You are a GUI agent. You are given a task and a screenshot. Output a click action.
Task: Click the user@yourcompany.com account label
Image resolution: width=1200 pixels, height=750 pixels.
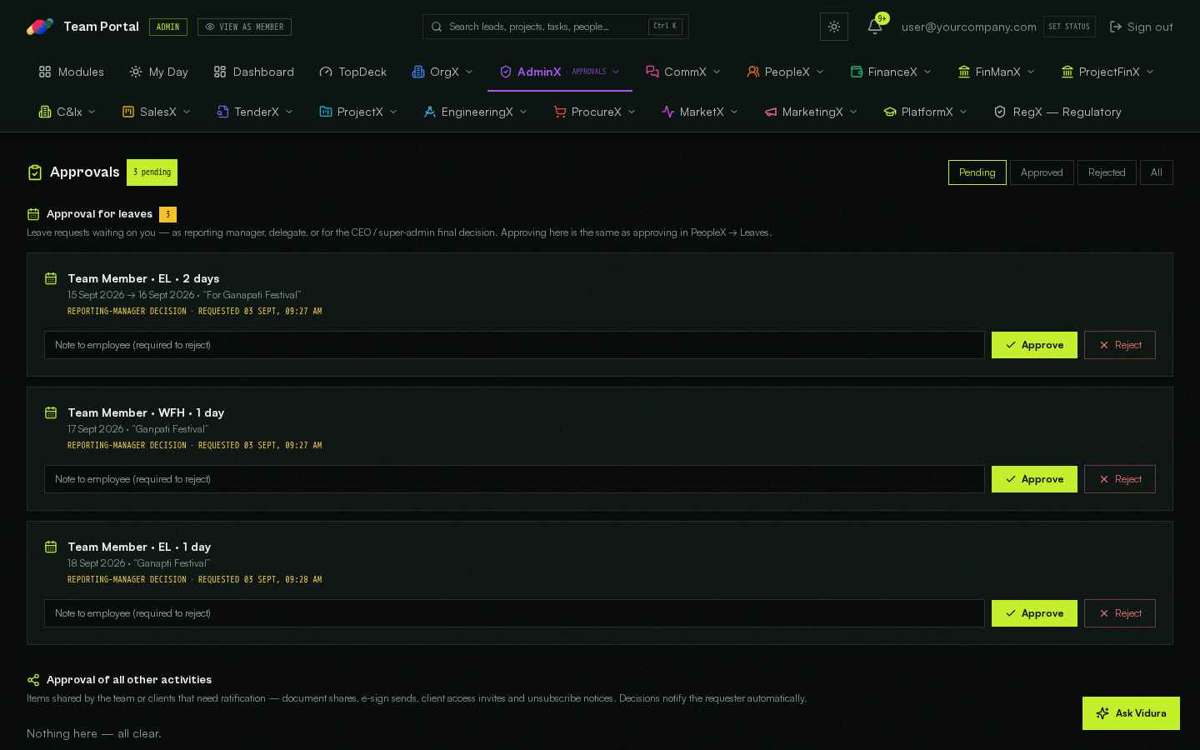pyautogui.click(x=969, y=27)
